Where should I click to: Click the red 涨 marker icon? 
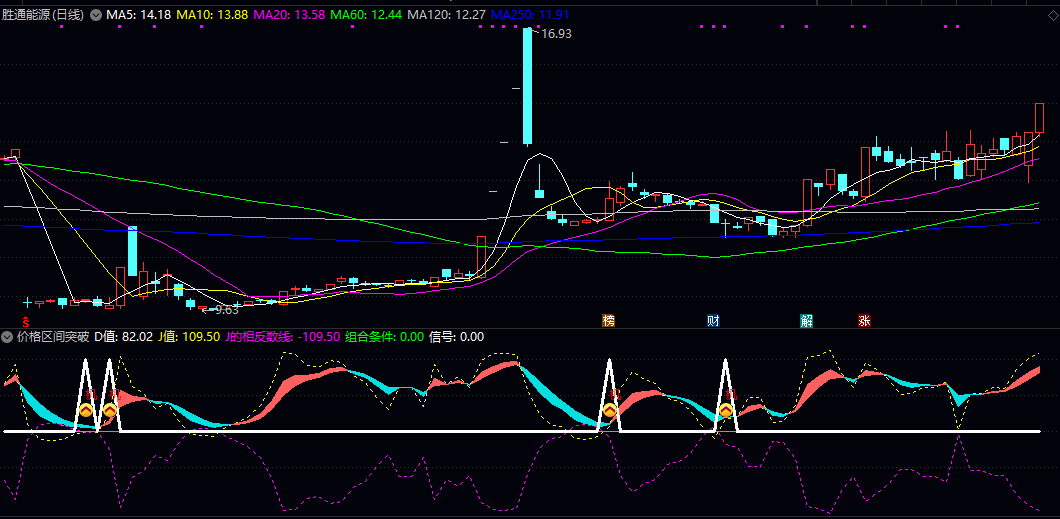864,321
